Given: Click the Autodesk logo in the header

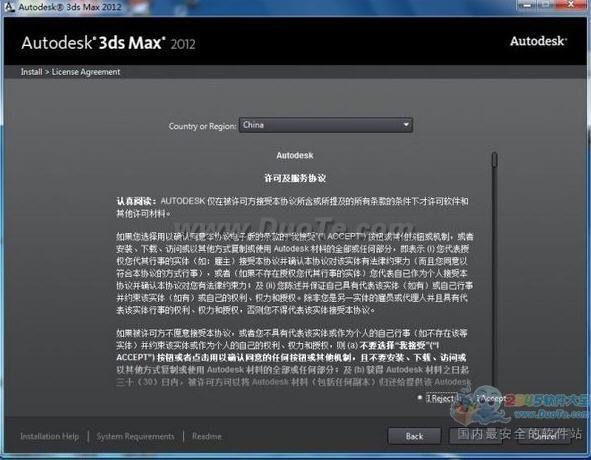Looking at the screenshot, I should [538, 41].
